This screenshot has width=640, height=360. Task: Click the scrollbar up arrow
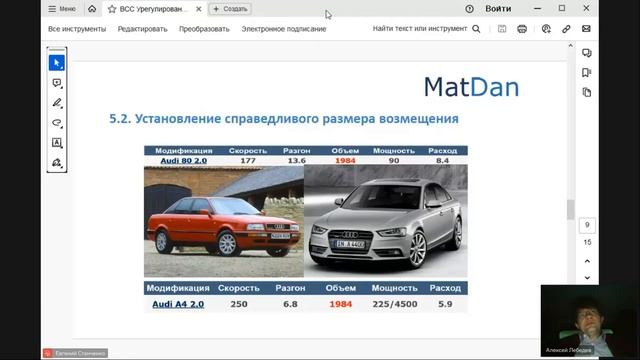coord(571,46)
